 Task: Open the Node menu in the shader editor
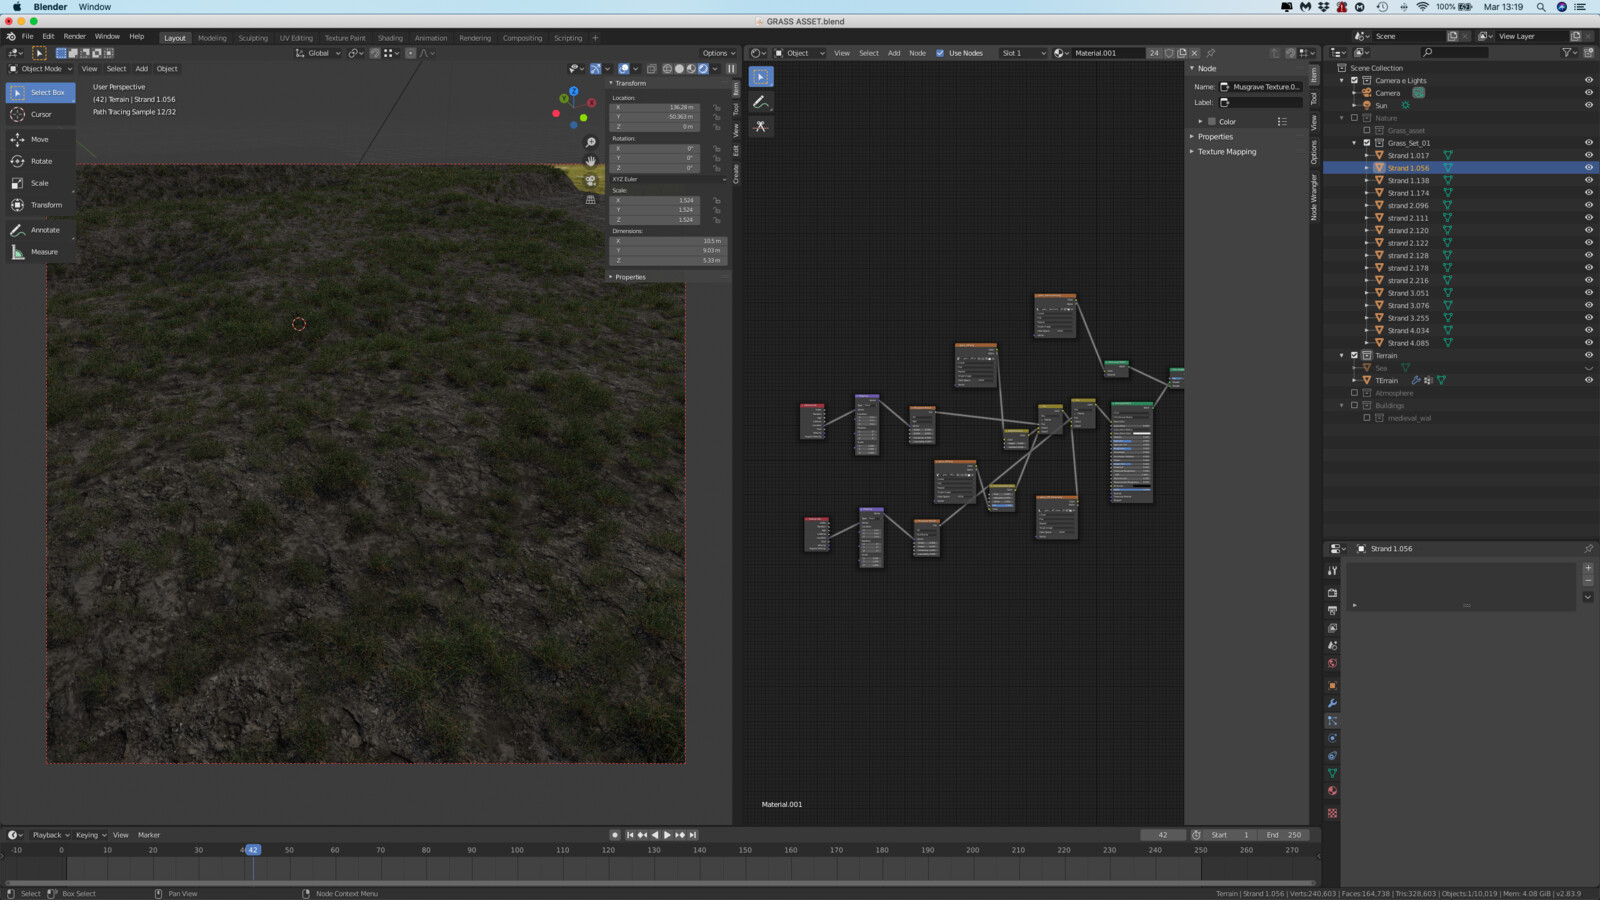(x=917, y=53)
